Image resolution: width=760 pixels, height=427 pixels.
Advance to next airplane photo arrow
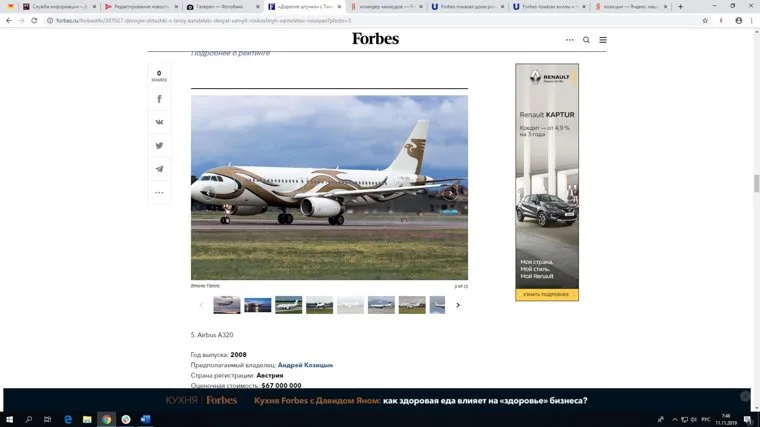point(450,193)
